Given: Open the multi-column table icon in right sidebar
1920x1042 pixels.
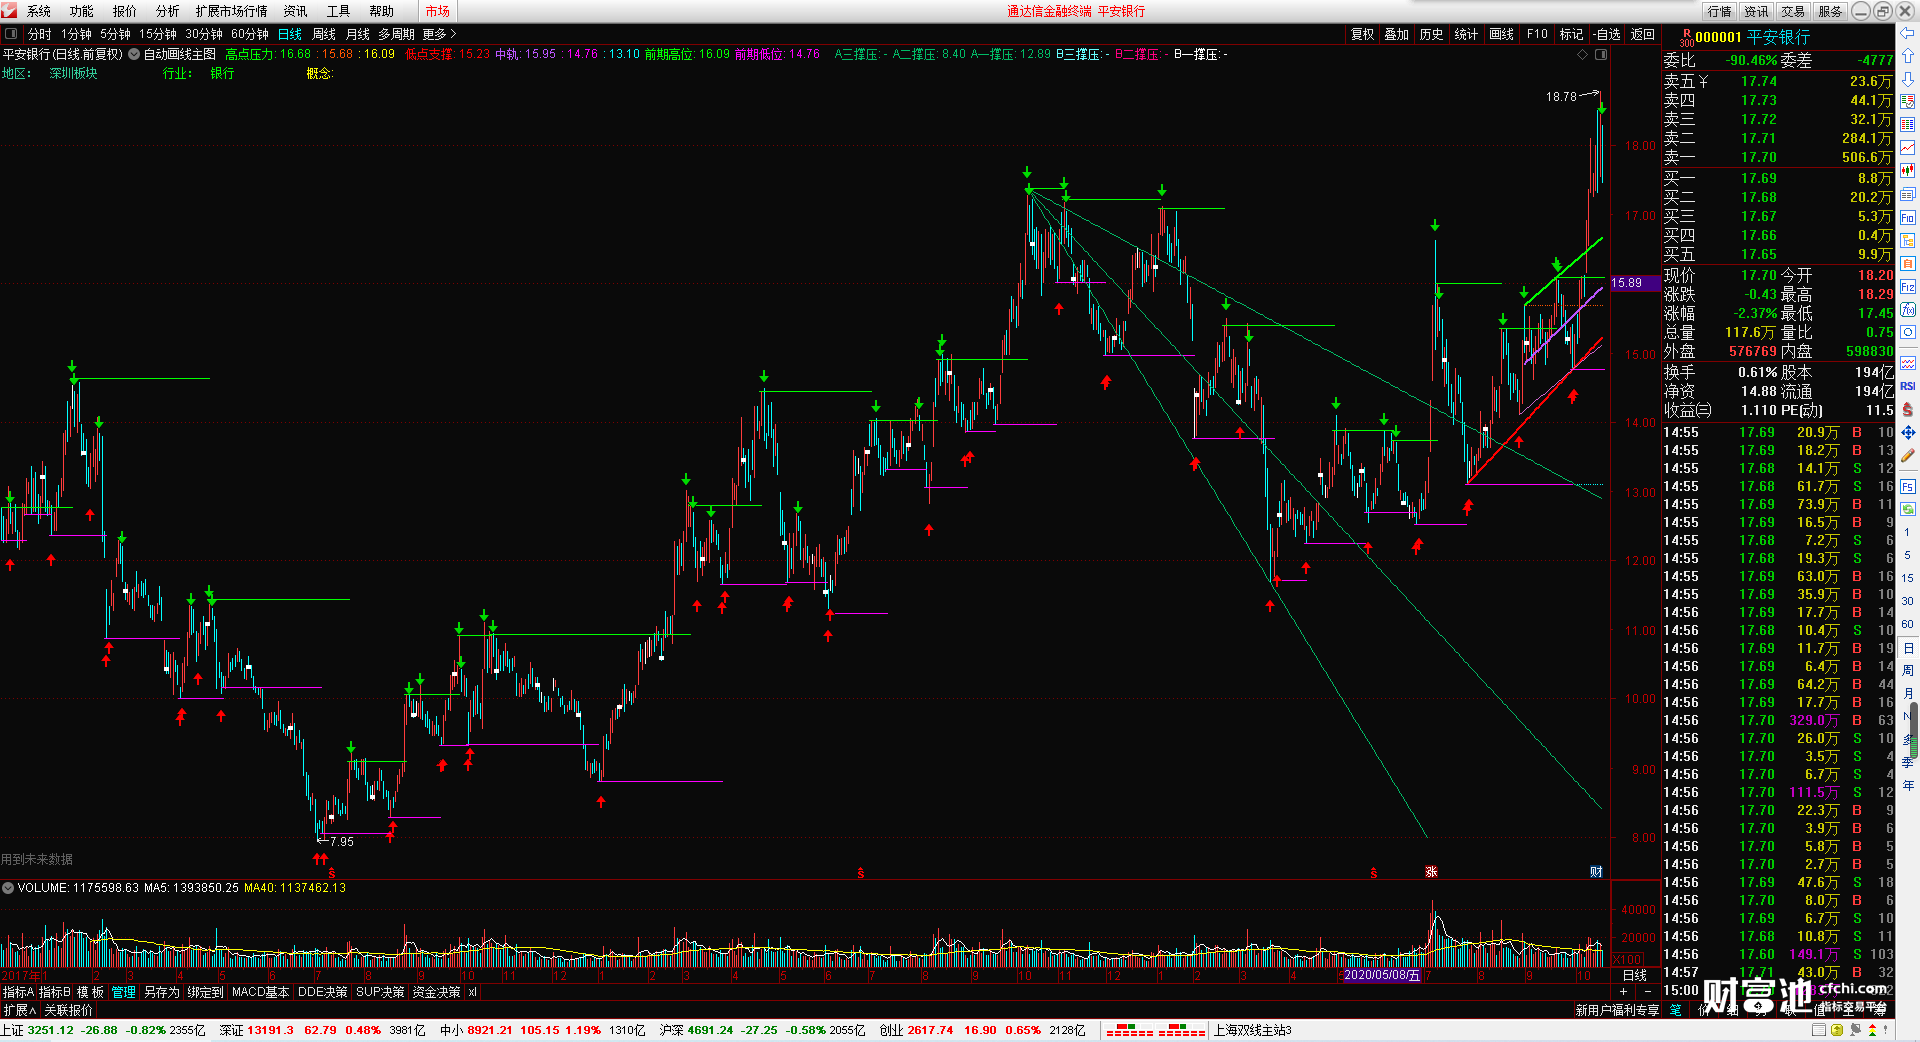Looking at the screenshot, I should point(1908,125).
